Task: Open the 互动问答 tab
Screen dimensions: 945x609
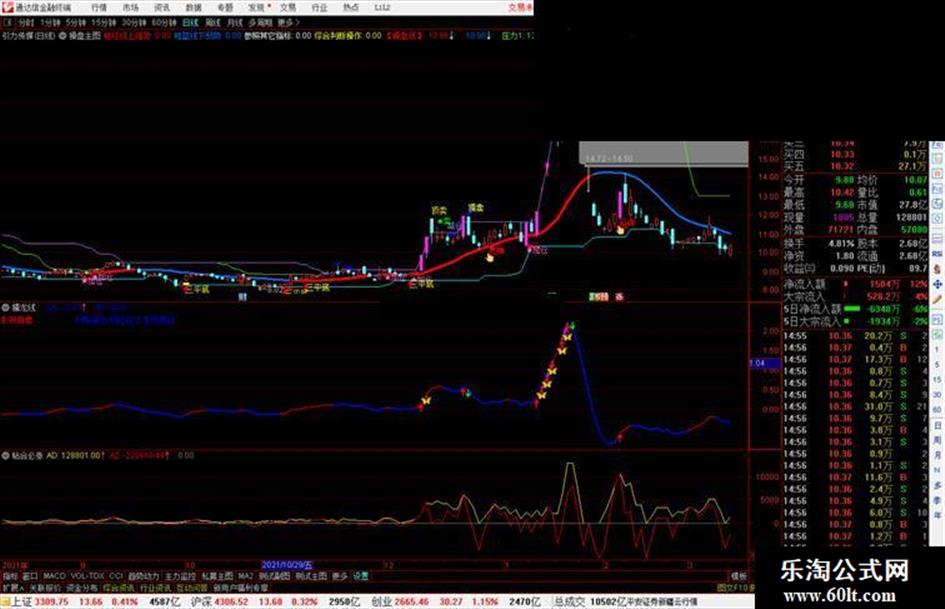Action: (x=192, y=587)
